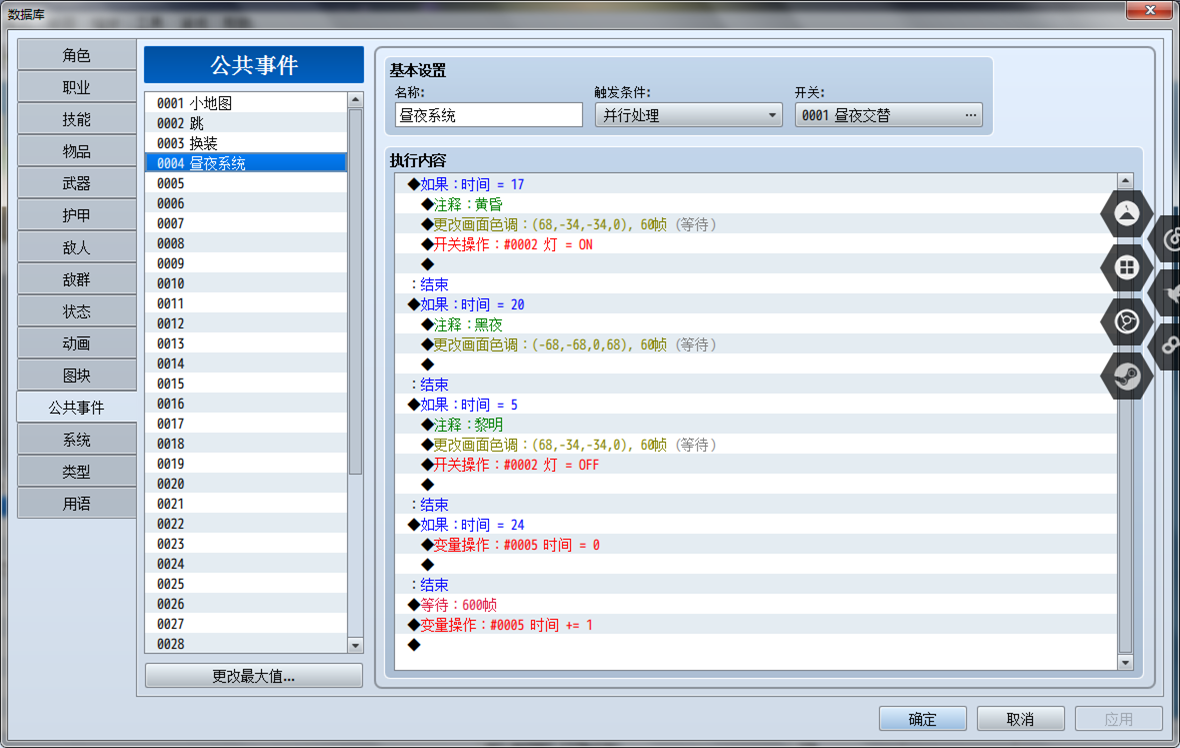Switch to the 状态 tab
The image size is (1180, 748).
tap(76, 312)
